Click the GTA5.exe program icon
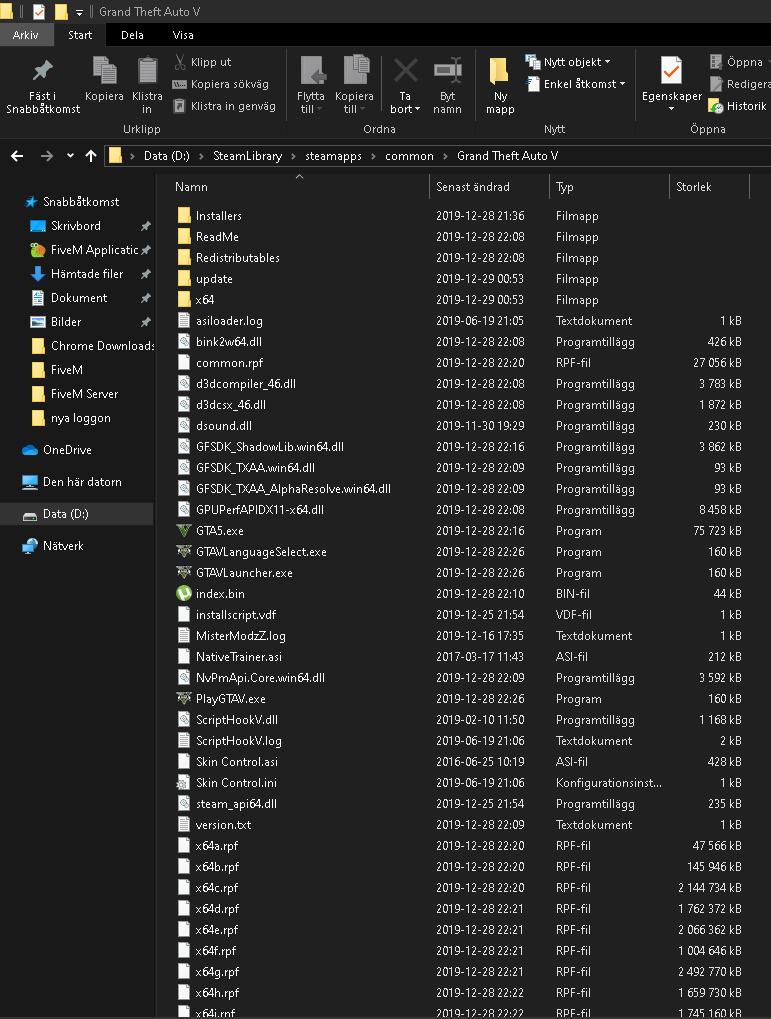Image resolution: width=771 pixels, height=1019 pixels. 184,530
